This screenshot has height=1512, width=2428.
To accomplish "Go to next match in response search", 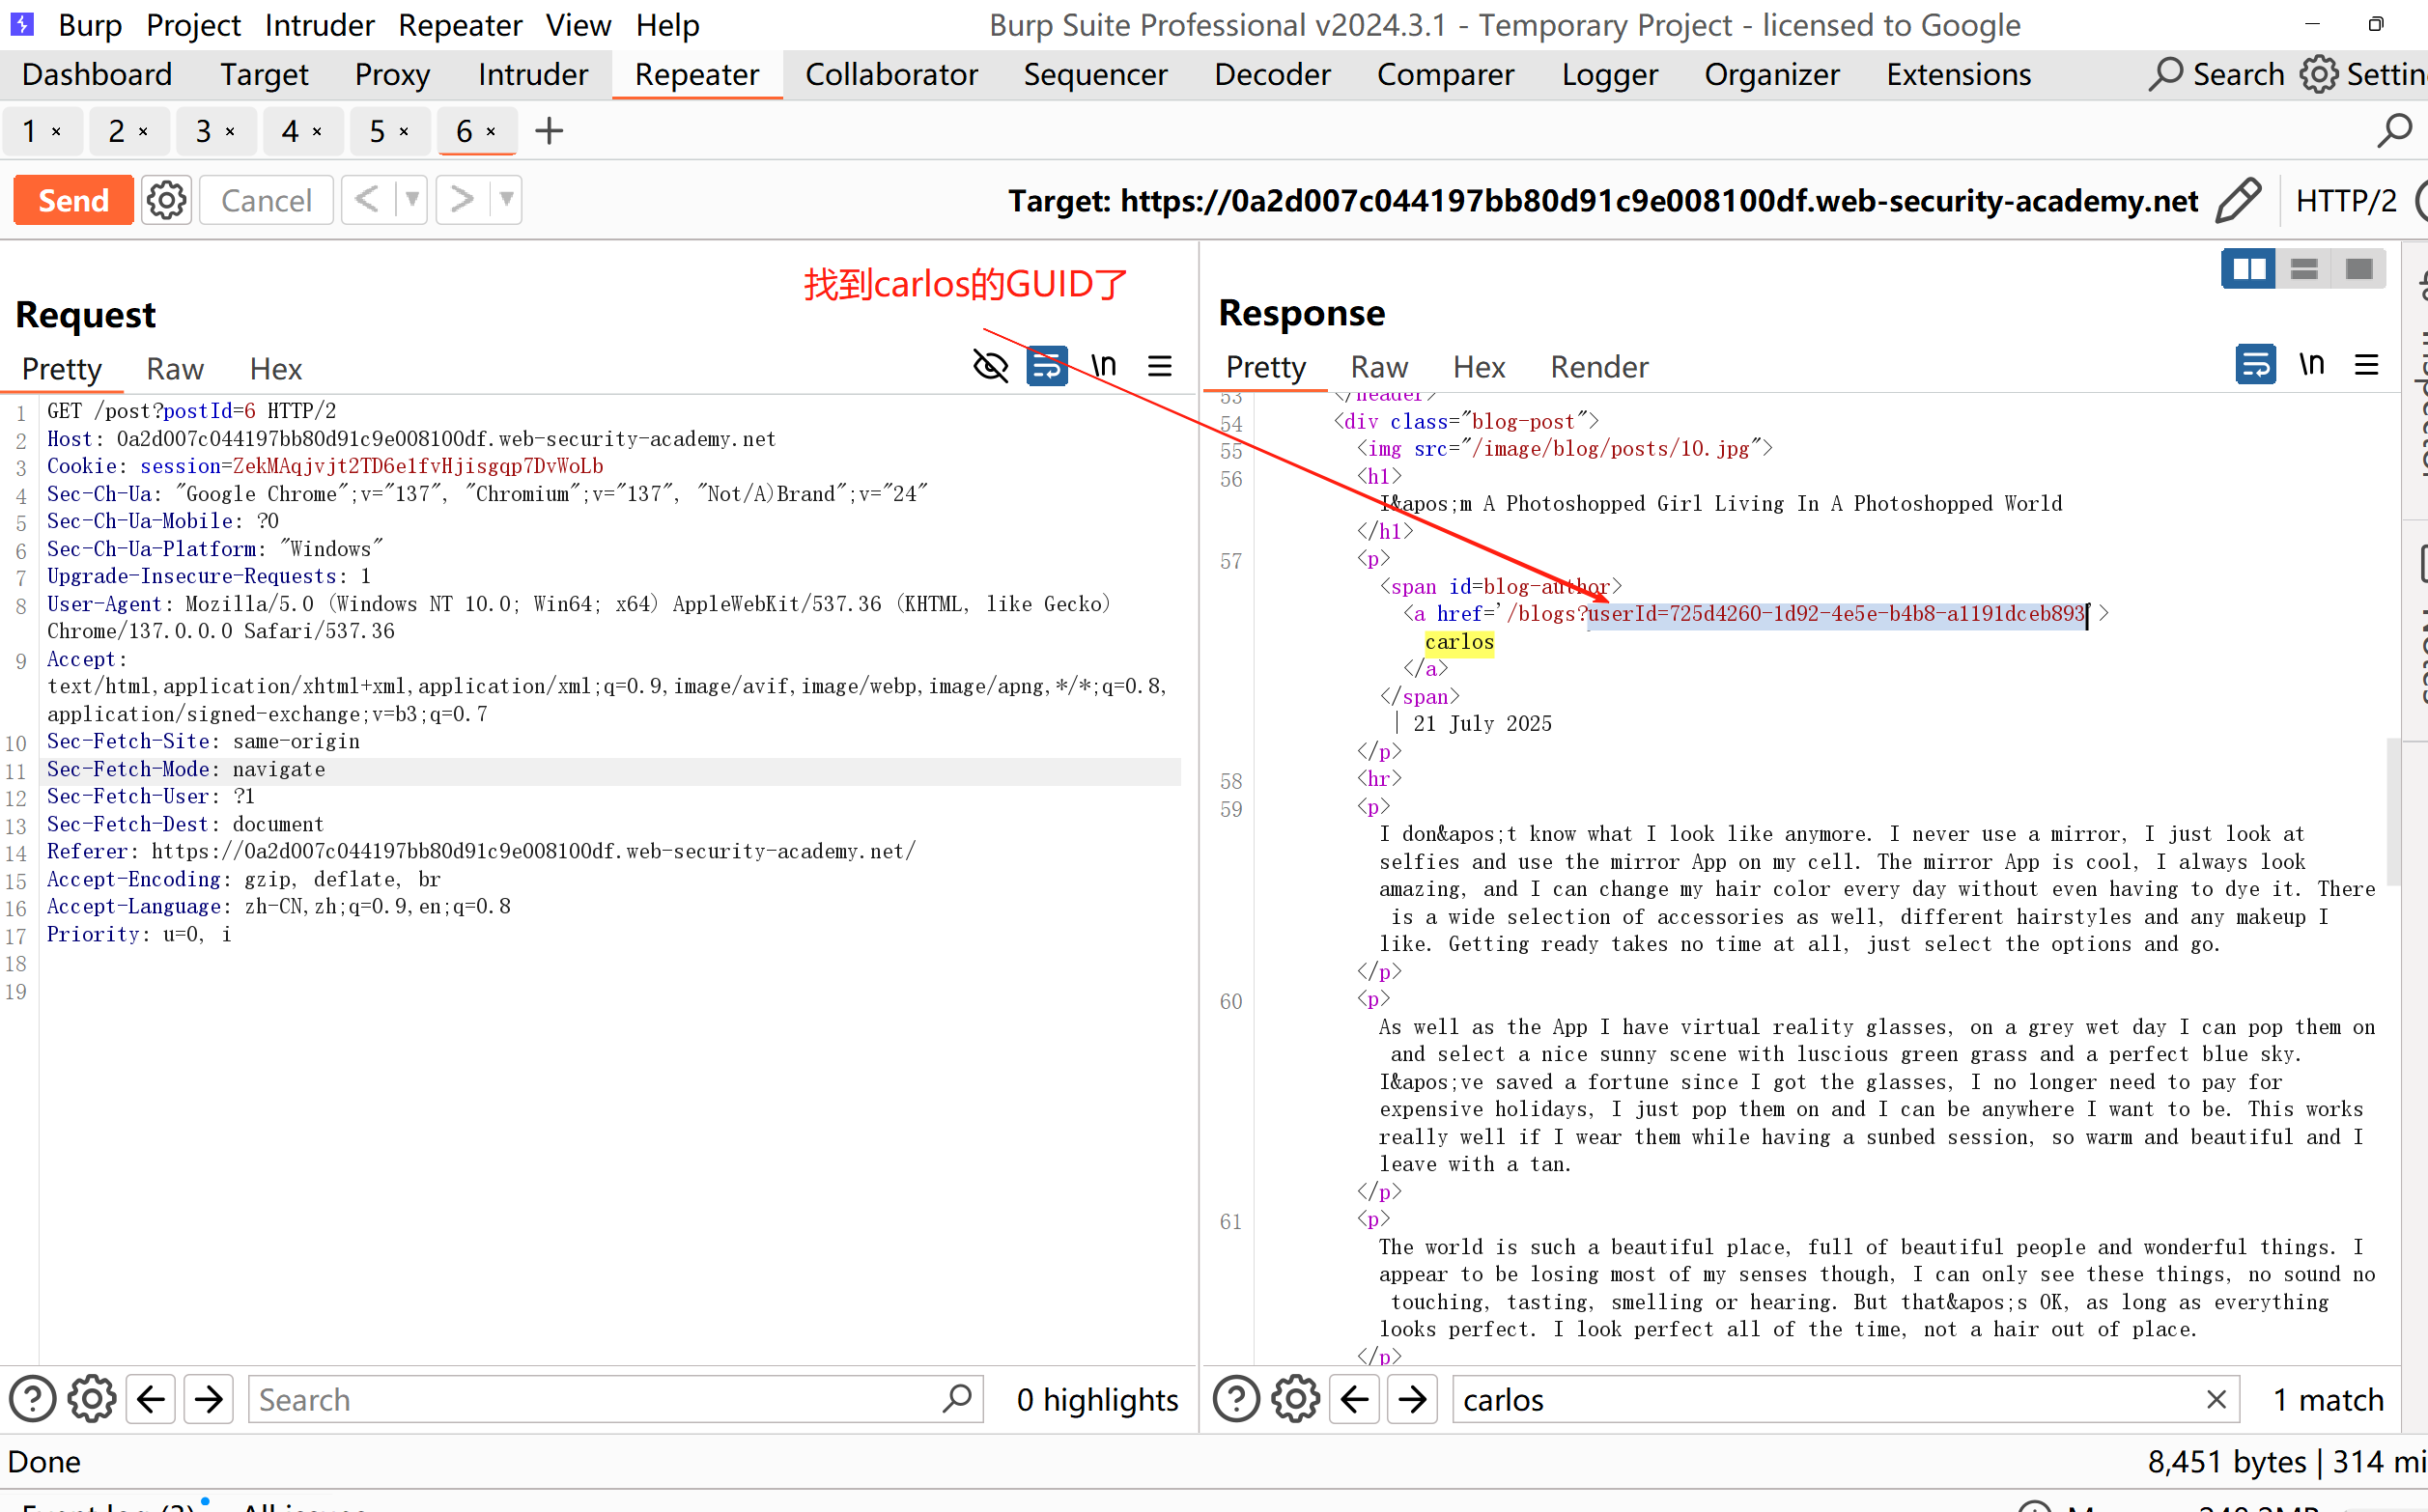I will tap(1412, 1399).
